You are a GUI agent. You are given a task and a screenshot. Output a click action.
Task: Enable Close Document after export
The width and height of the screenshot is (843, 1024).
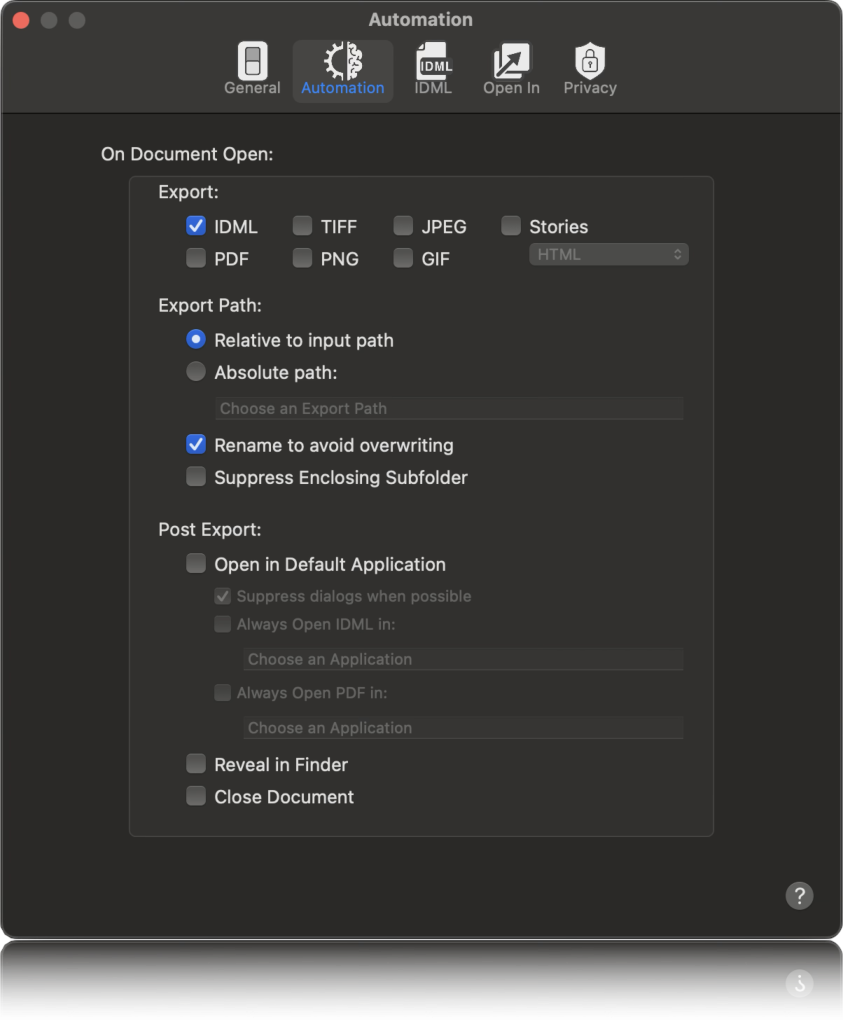pyautogui.click(x=196, y=796)
